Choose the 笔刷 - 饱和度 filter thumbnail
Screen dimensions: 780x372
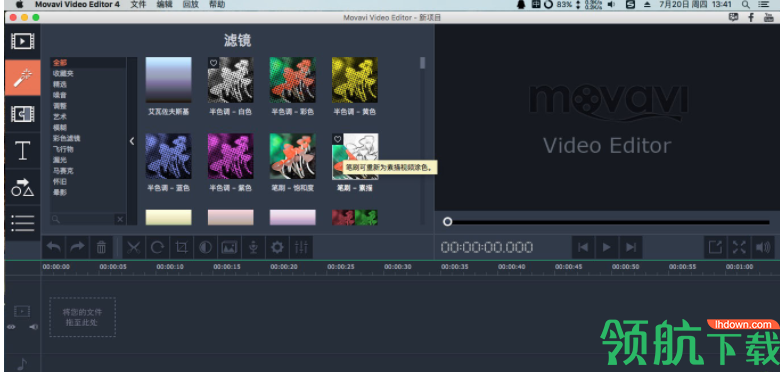(292, 156)
